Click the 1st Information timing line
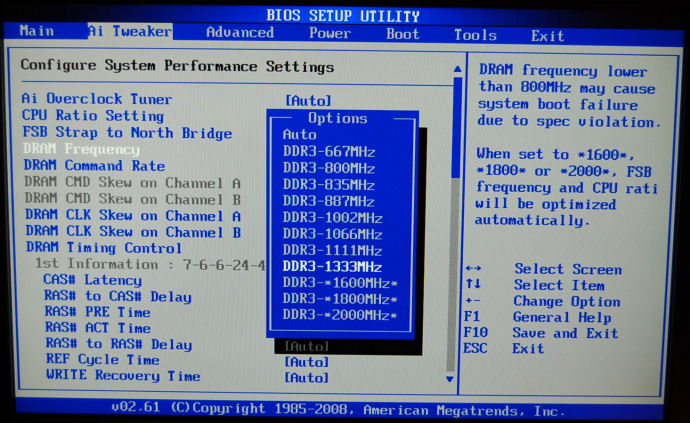The image size is (690, 423). click(150, 264)
